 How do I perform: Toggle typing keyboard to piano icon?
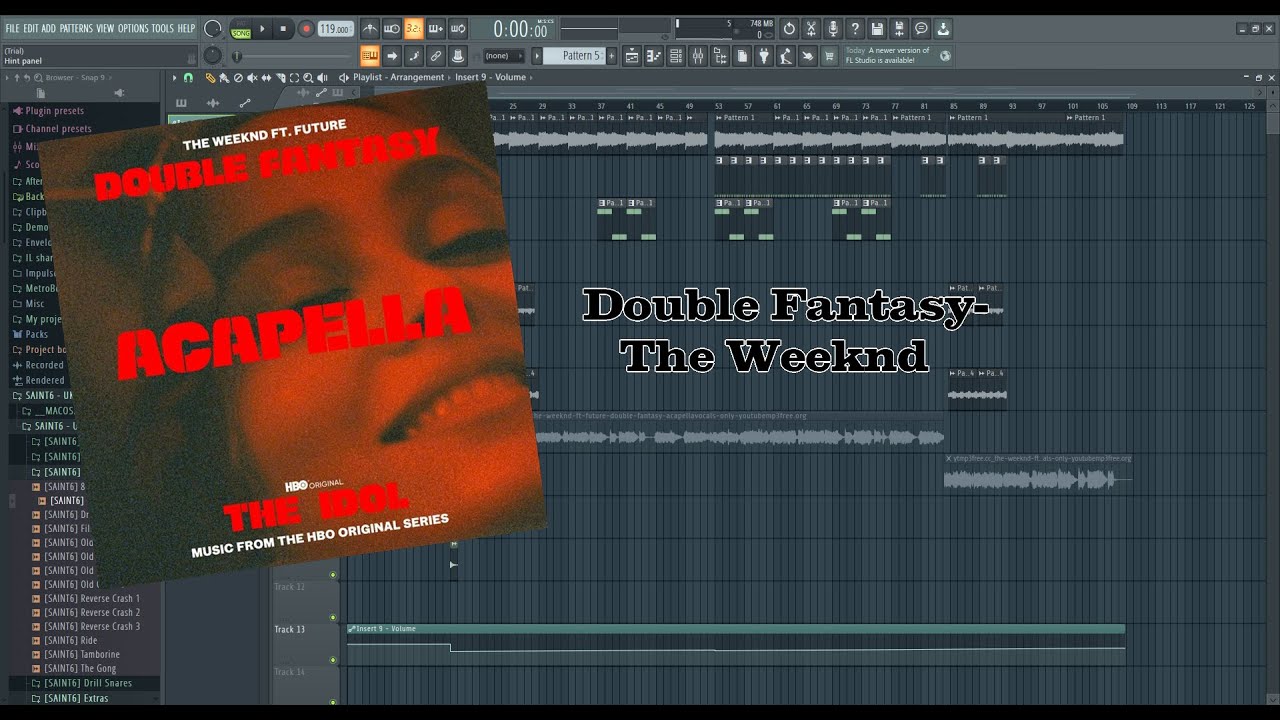click(370, 56)
